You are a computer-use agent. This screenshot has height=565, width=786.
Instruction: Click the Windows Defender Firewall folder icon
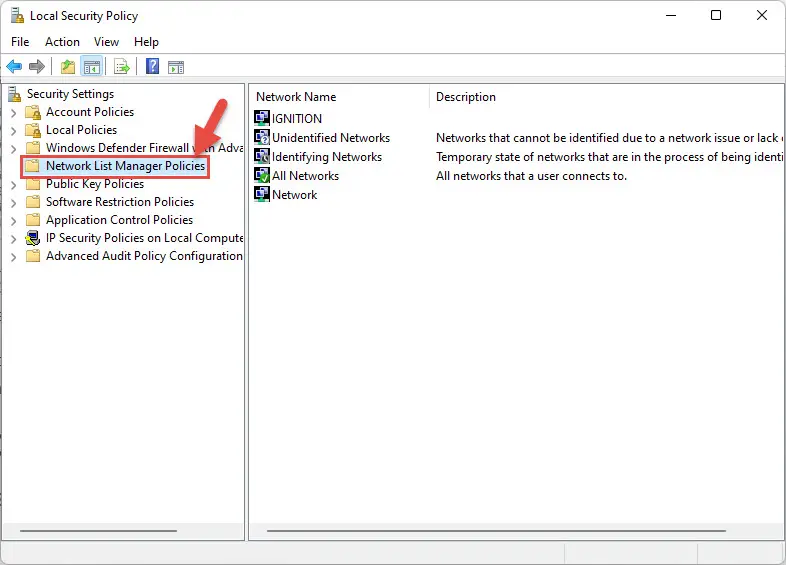(33, 148)
